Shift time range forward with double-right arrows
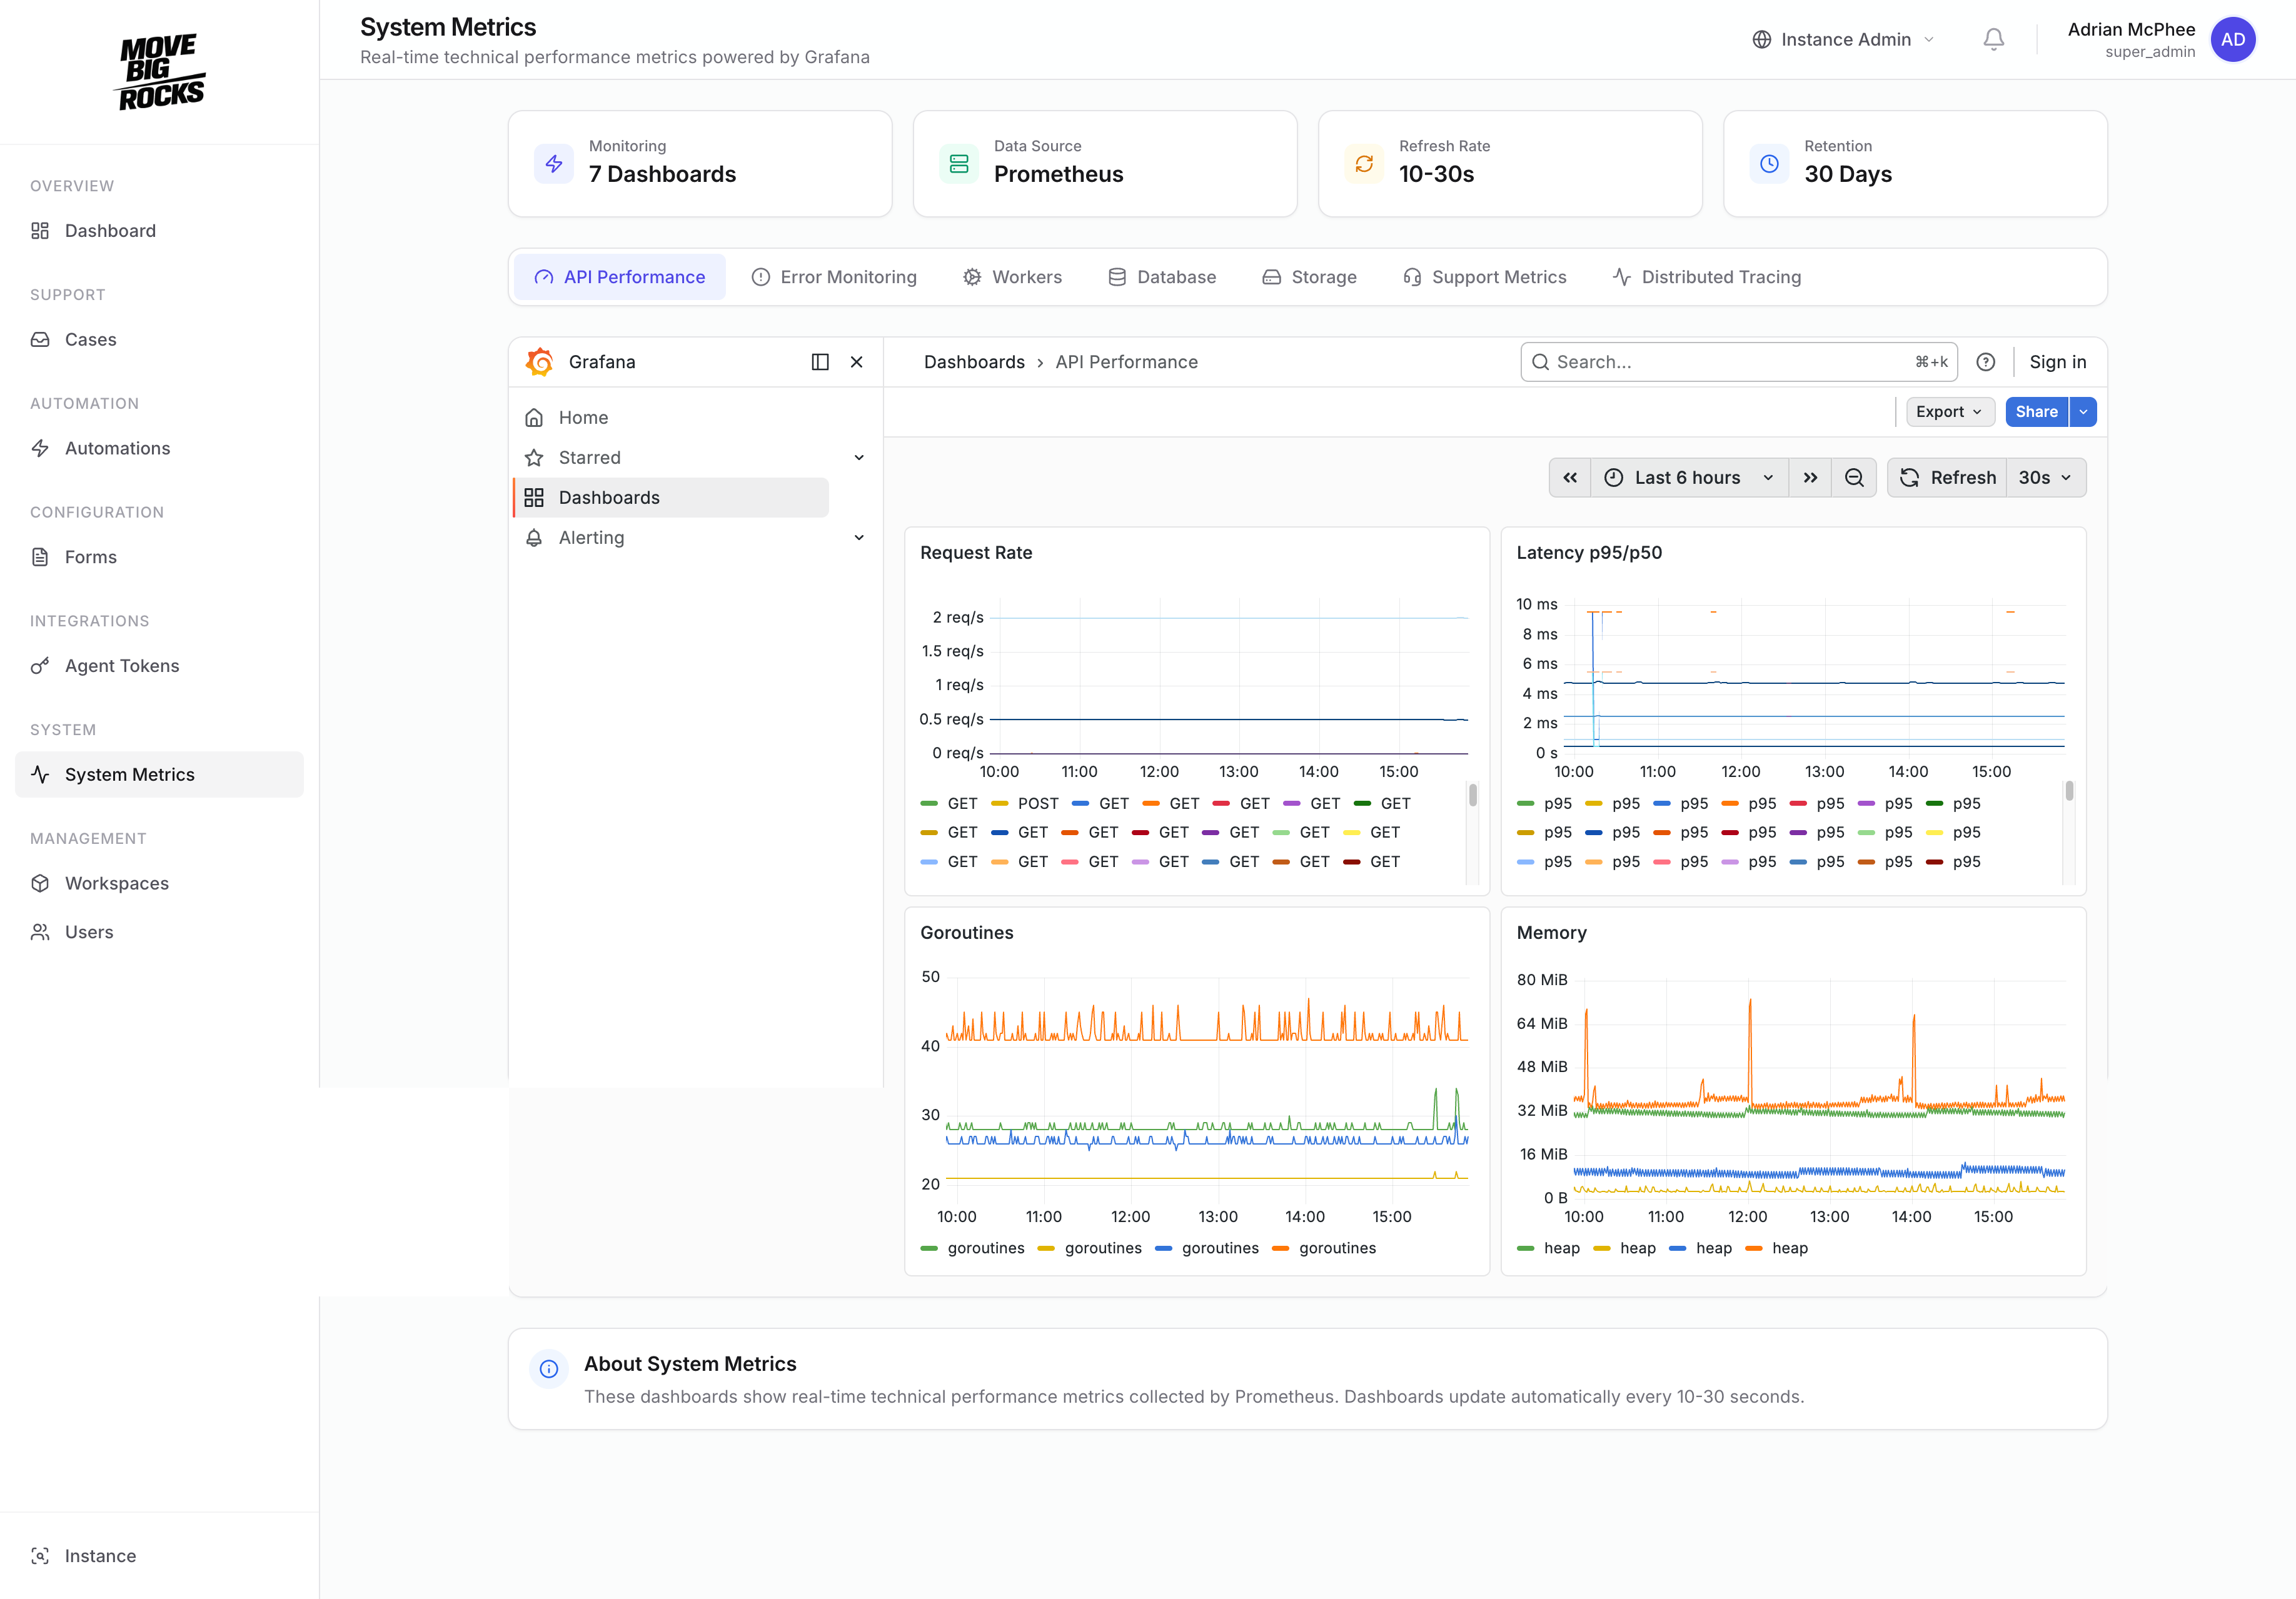The height and width of the screenshot is (1599, 2296). click(1810, 478)
